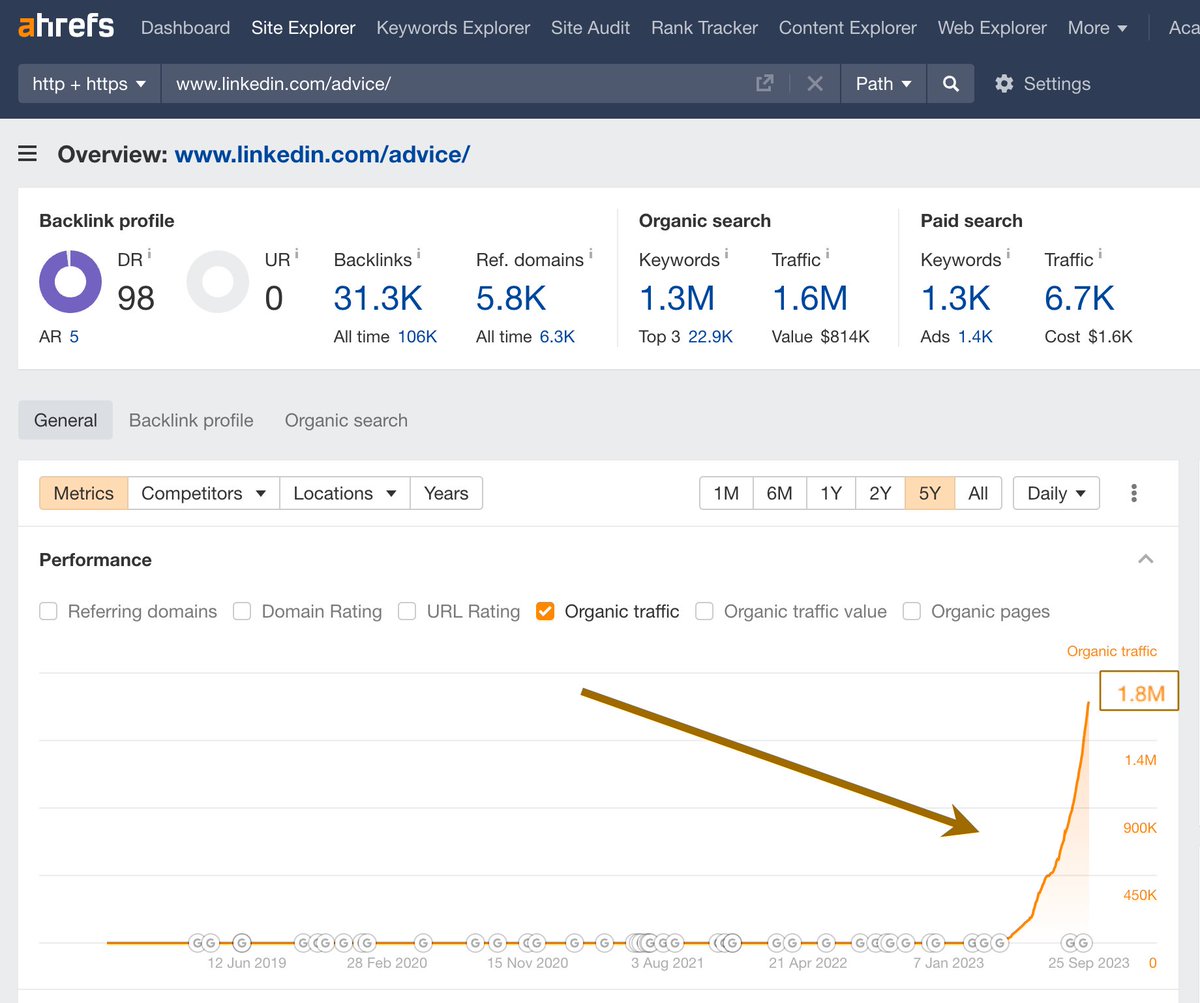Click Paid search Traffic info icon
Screen dimensions: 1200x1003
(x=1101, y=254)
